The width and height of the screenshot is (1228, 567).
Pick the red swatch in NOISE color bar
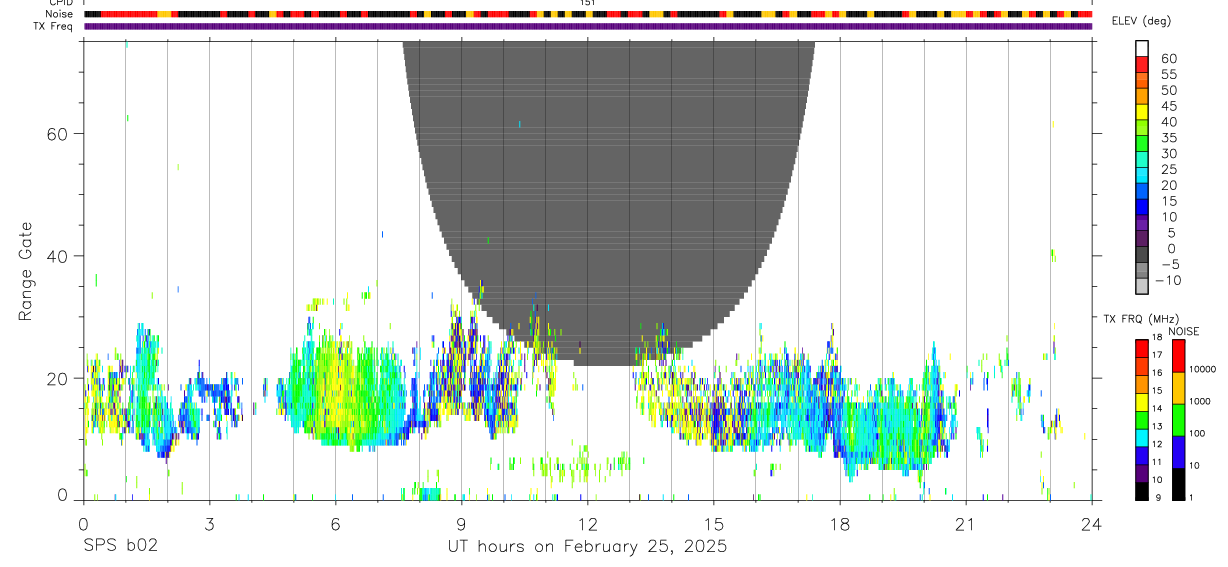pyautogui.click(x=1178, y=356)
